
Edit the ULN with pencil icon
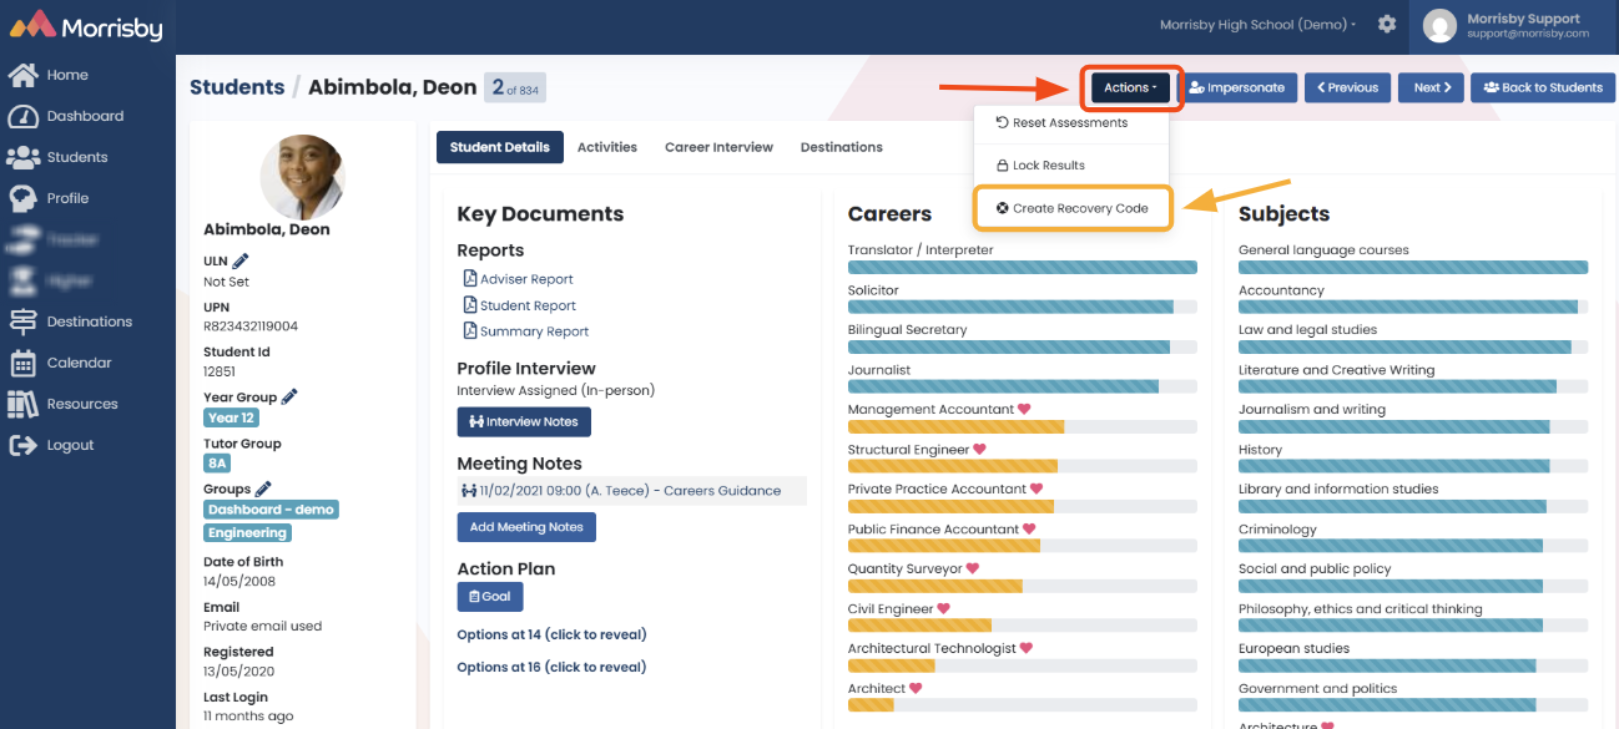point(240,261)
